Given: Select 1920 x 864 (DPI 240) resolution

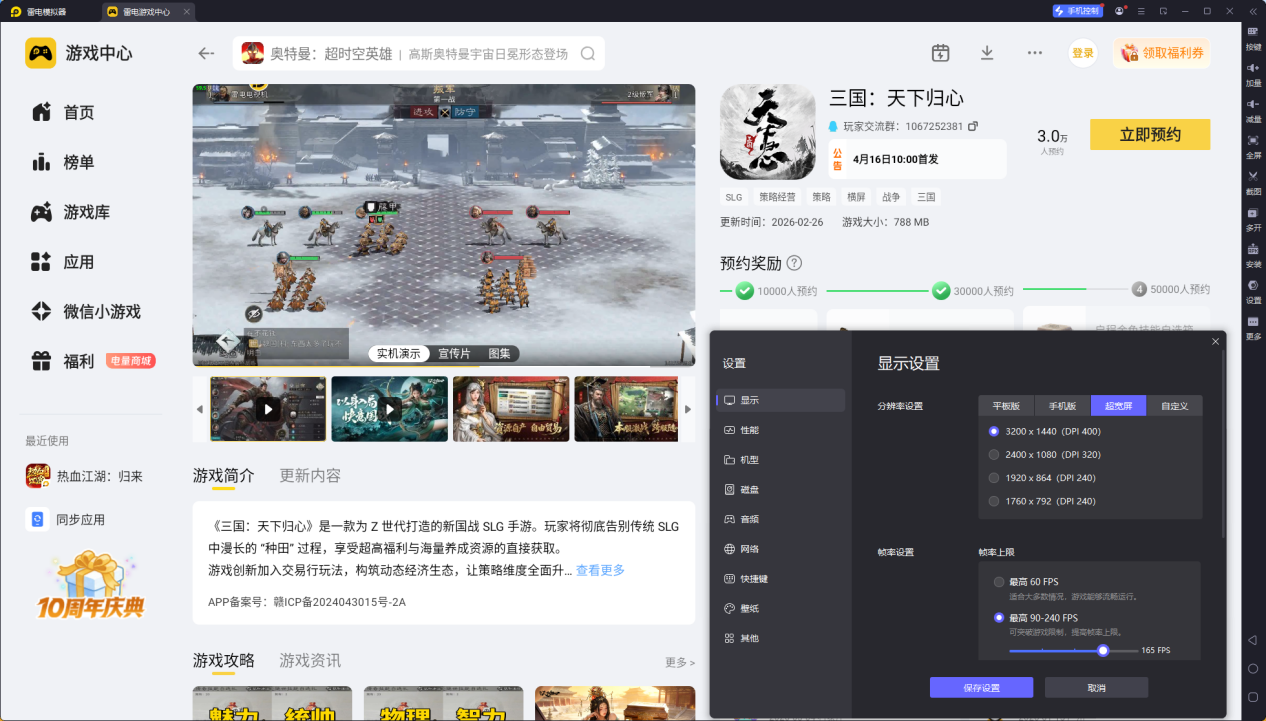Looking at the screenshot, I should pos(994,478).
